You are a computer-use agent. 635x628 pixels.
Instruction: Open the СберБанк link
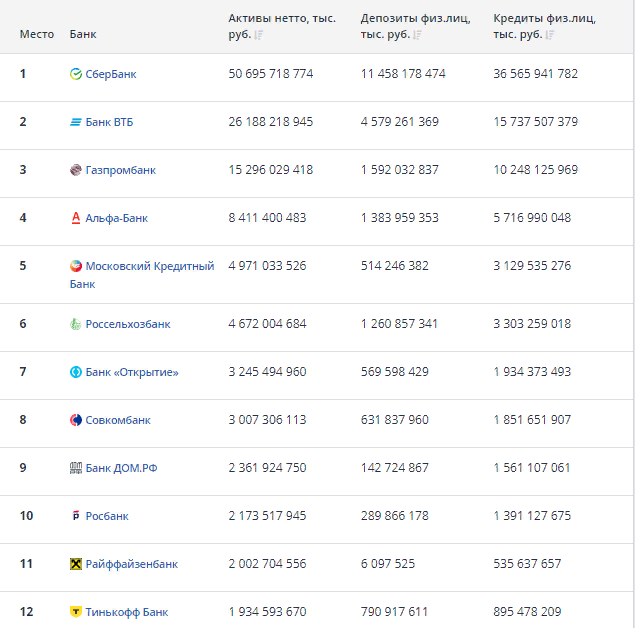(111, 74)
